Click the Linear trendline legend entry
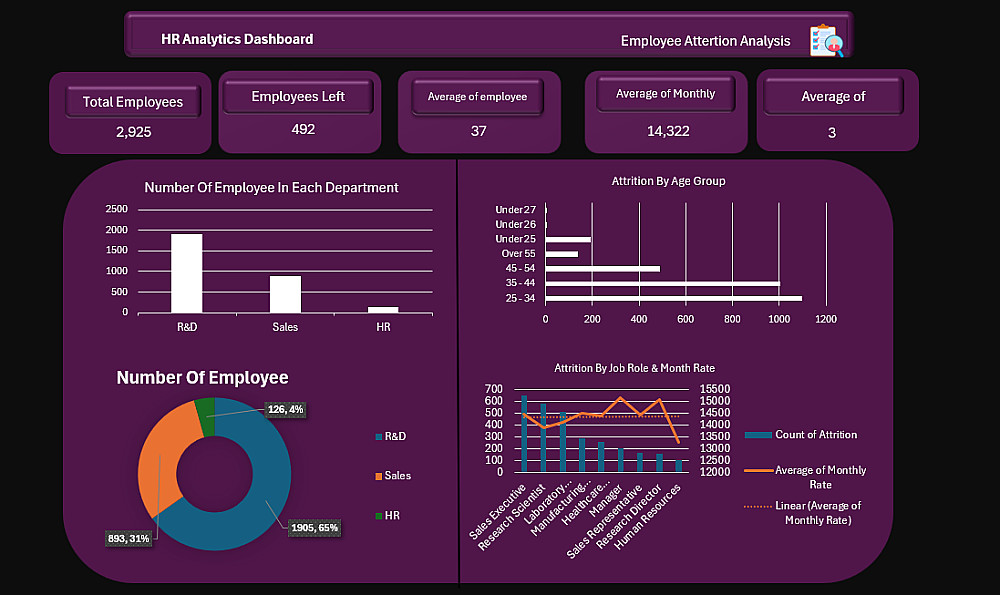 coord(803,513)
